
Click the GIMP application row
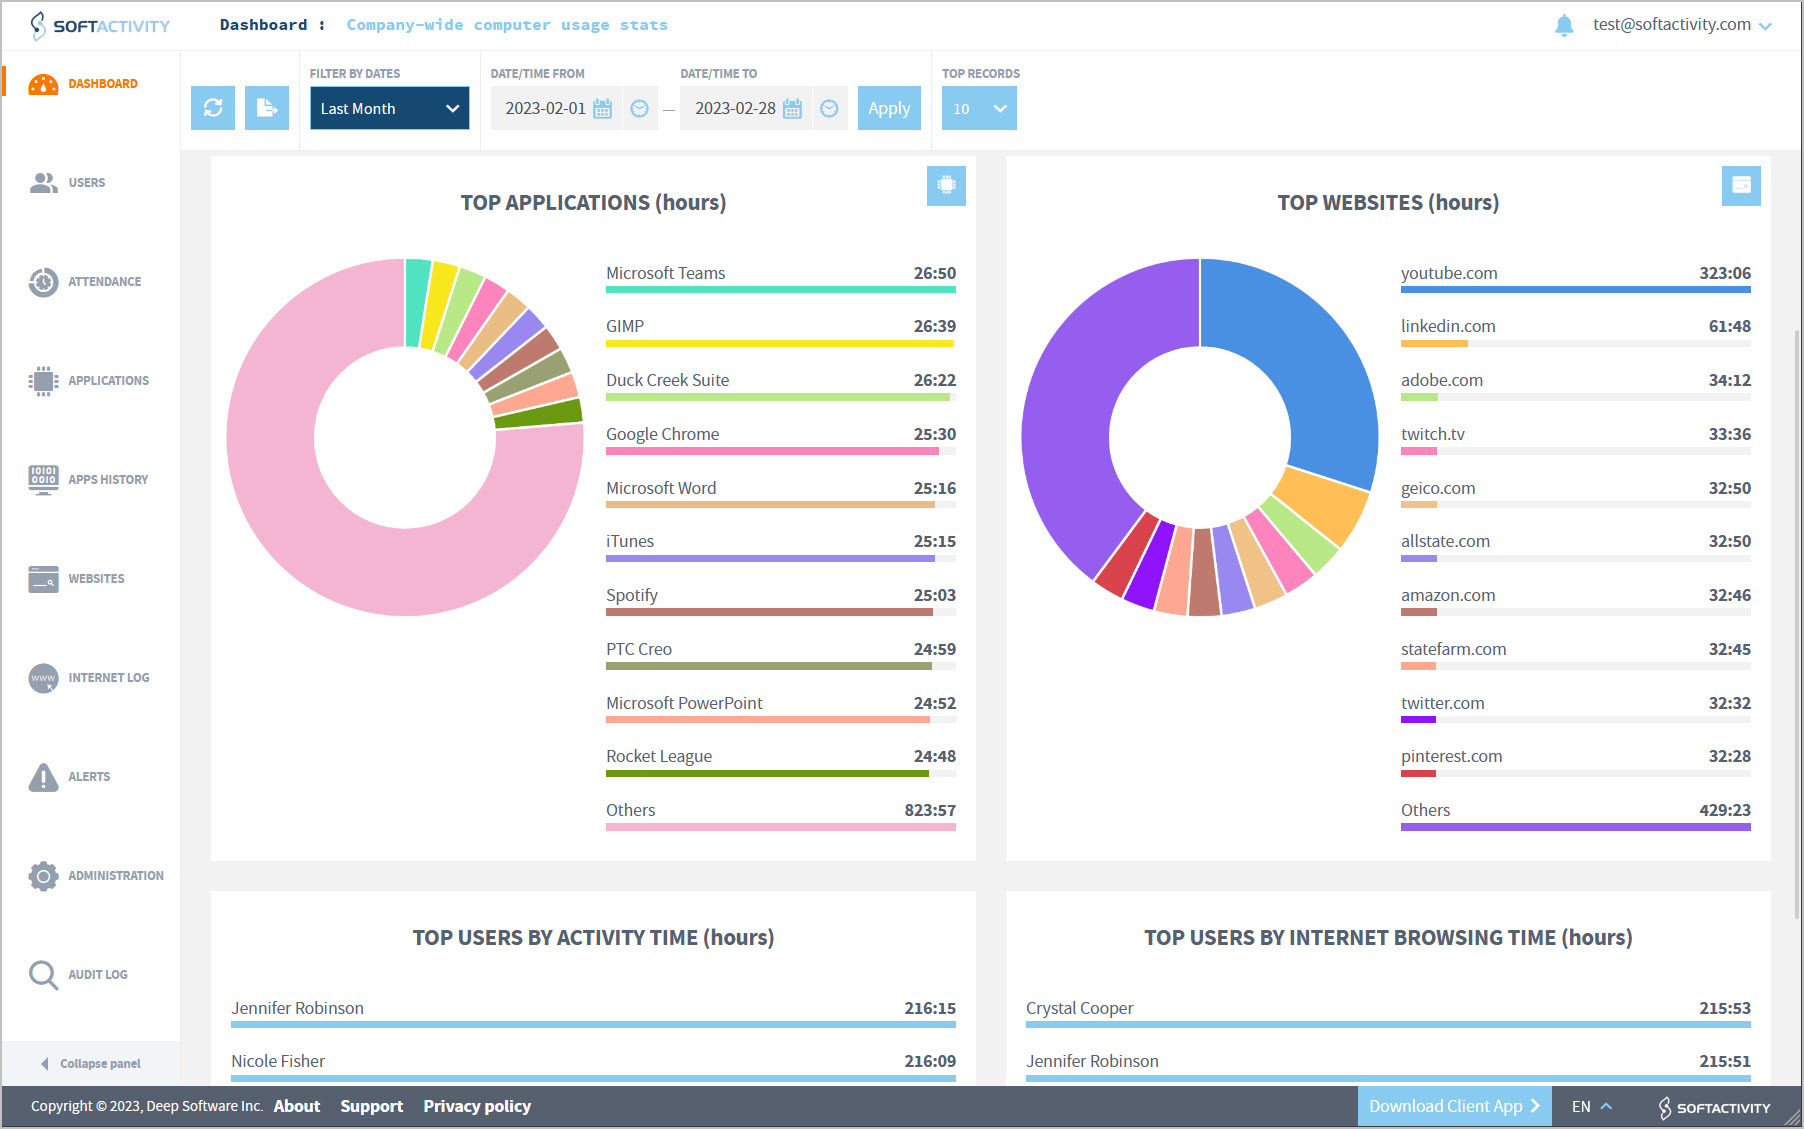[781, 333]
